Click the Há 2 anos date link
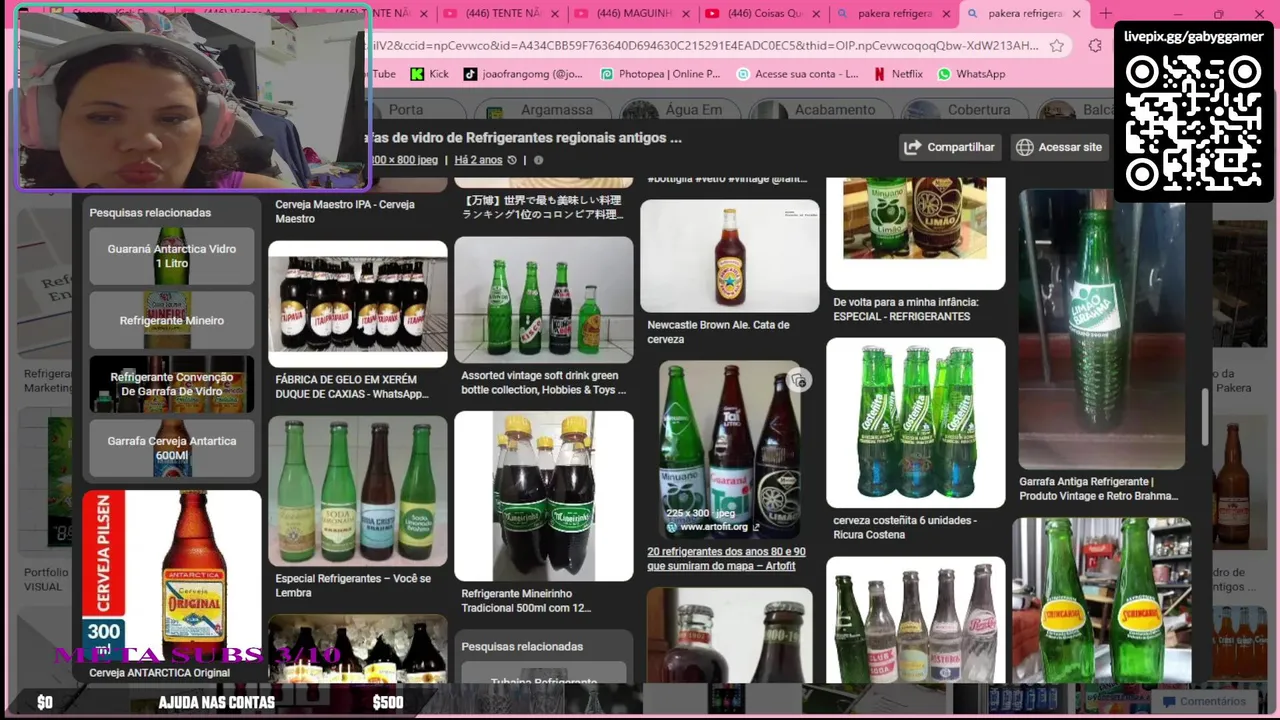1280x720 pixels. tap(478, 160)
